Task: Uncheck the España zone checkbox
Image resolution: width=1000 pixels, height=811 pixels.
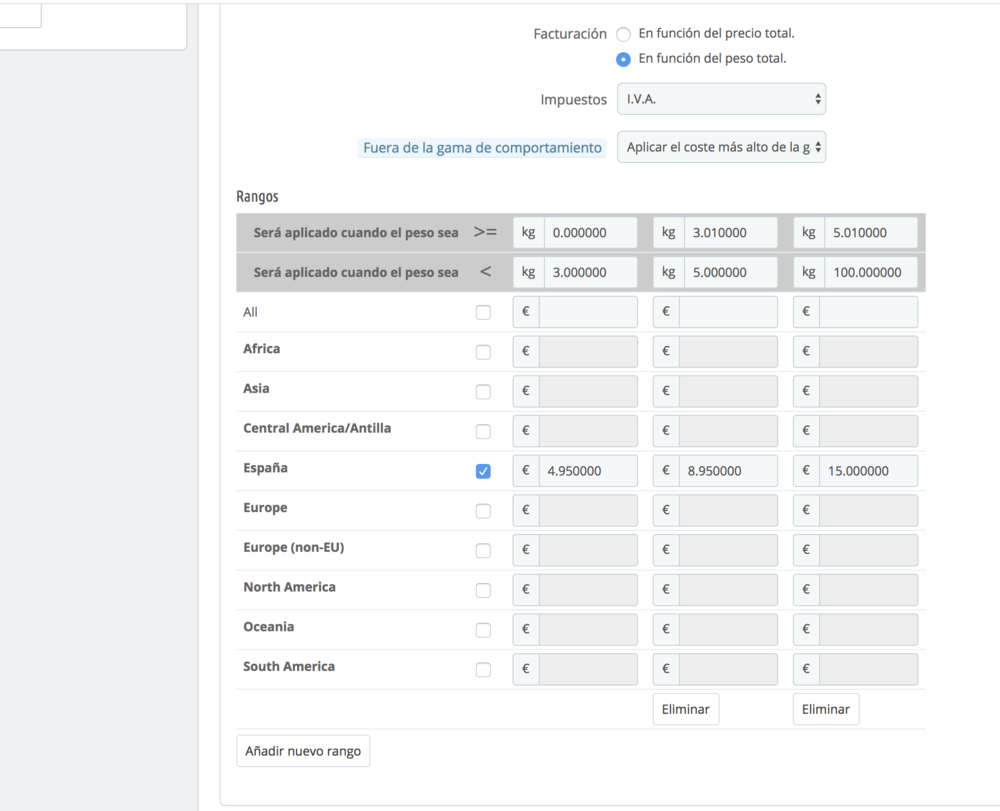Action: pos(483,471)
